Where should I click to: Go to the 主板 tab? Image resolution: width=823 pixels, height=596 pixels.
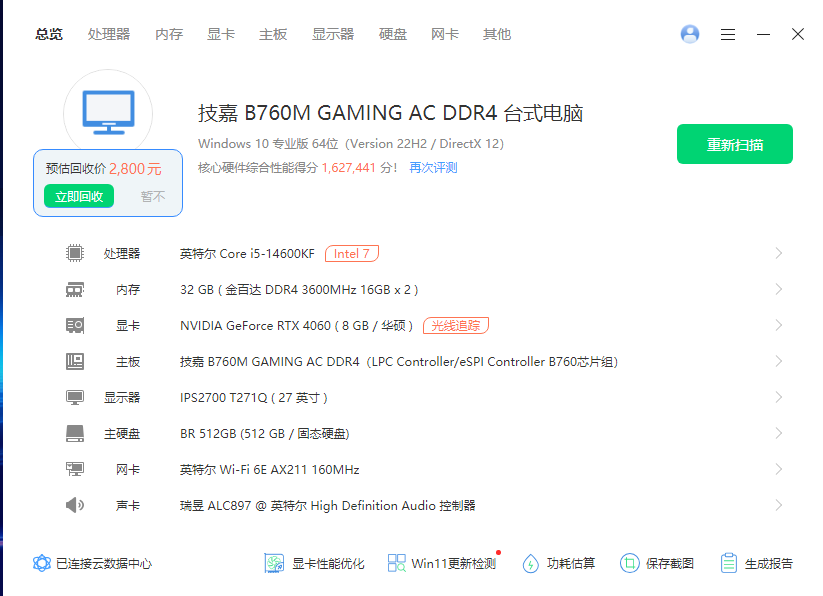coord(273,35)
